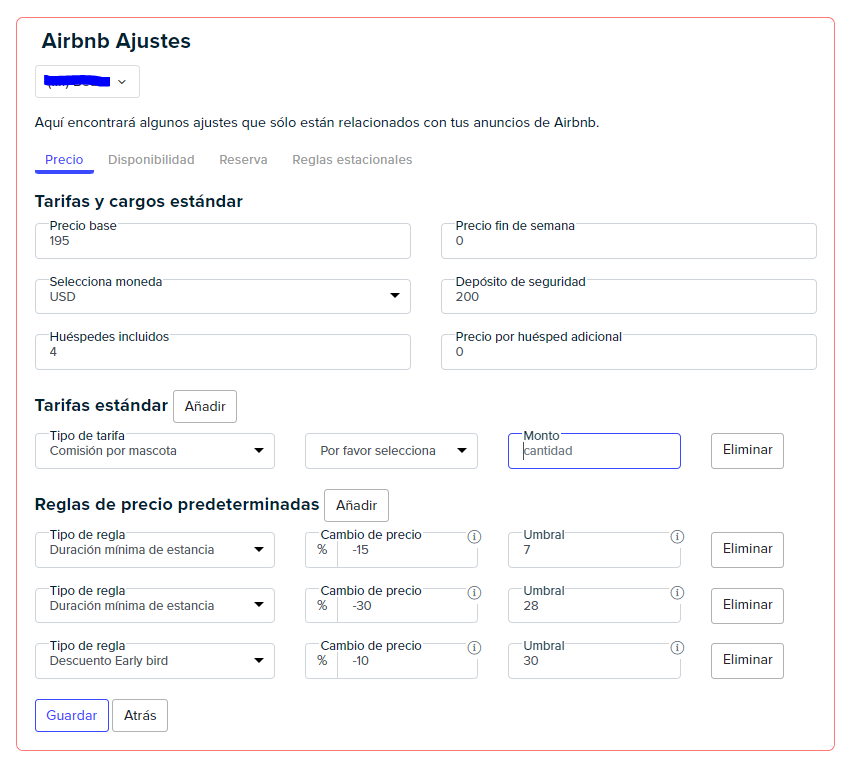The width and height of the screenshot is (857, 770).
Task: Open the Por favor selecciona dropdown
Action: coord(391,451)
